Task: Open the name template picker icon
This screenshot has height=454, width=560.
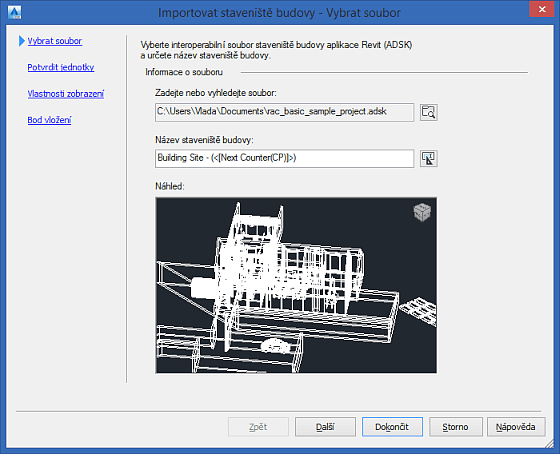Action: 429,159
